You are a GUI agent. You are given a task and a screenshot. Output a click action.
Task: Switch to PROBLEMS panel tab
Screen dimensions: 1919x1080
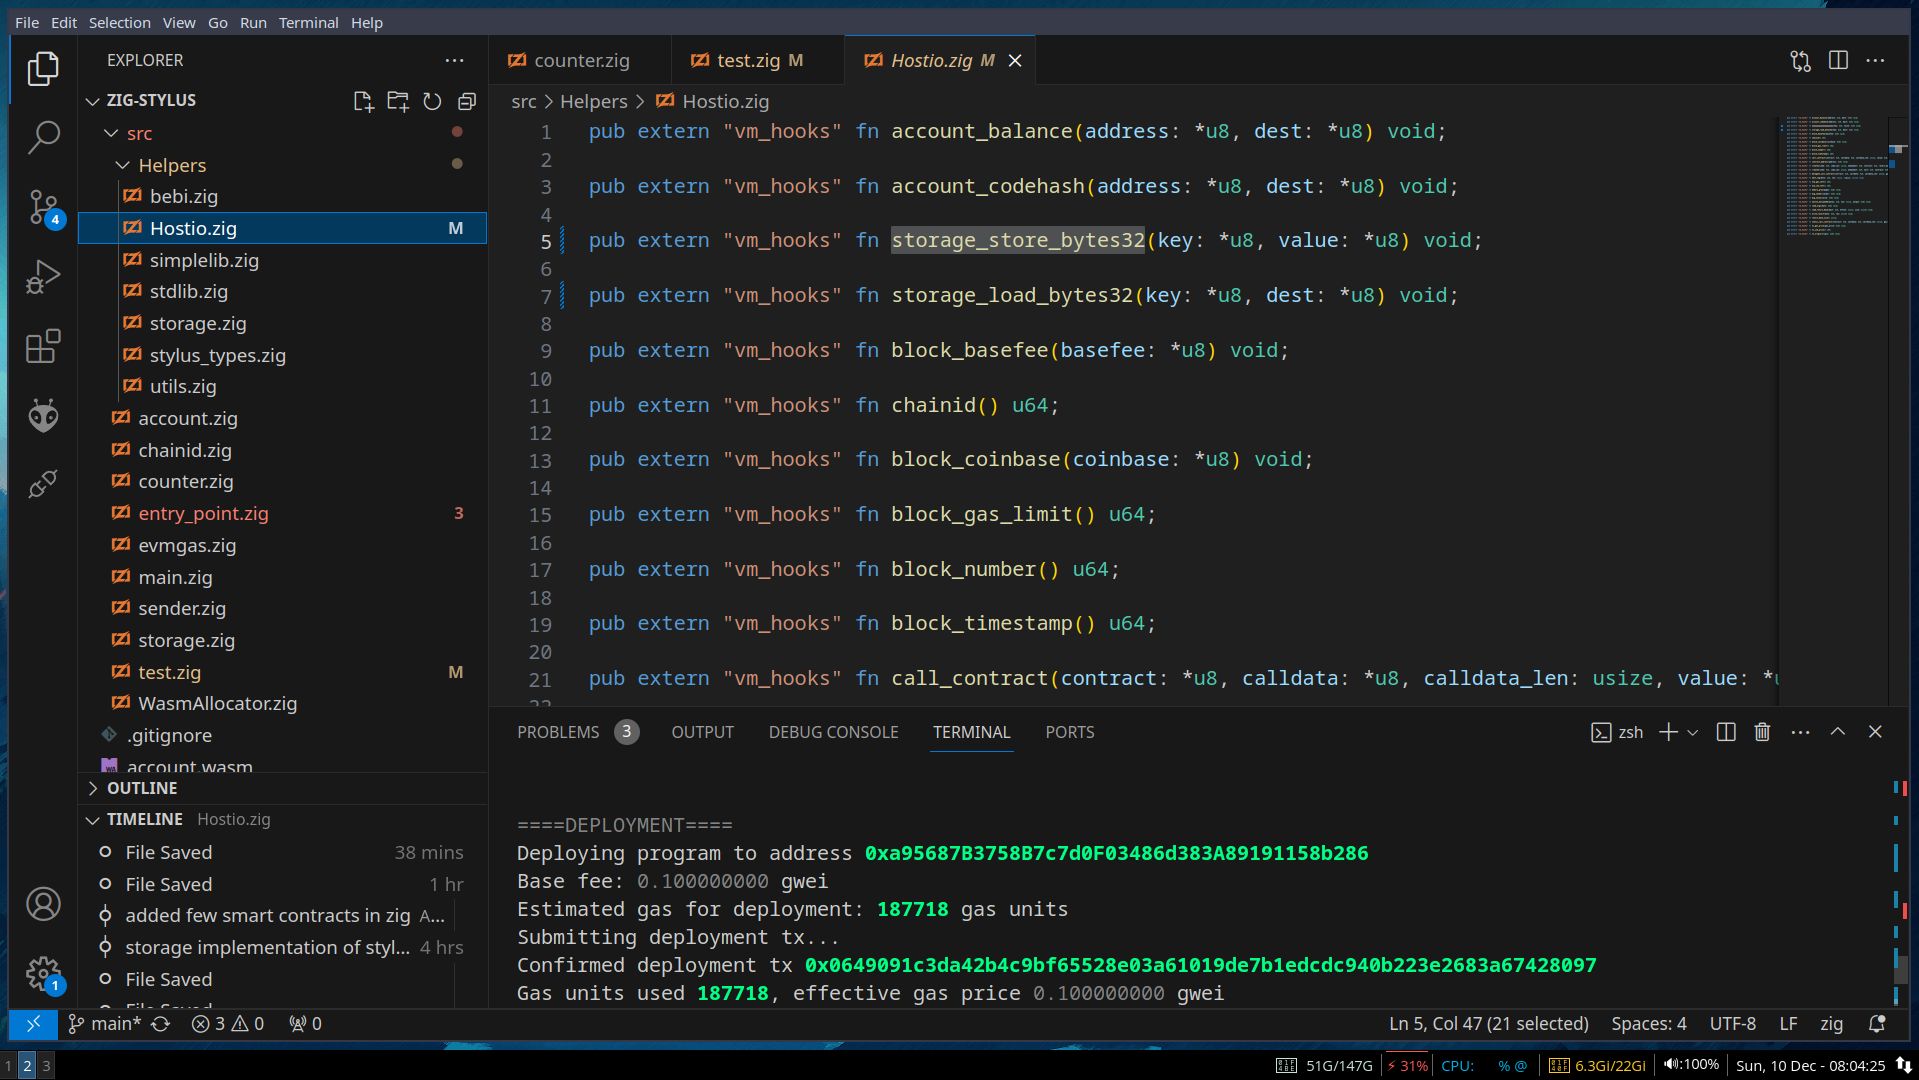pos(577,732)
